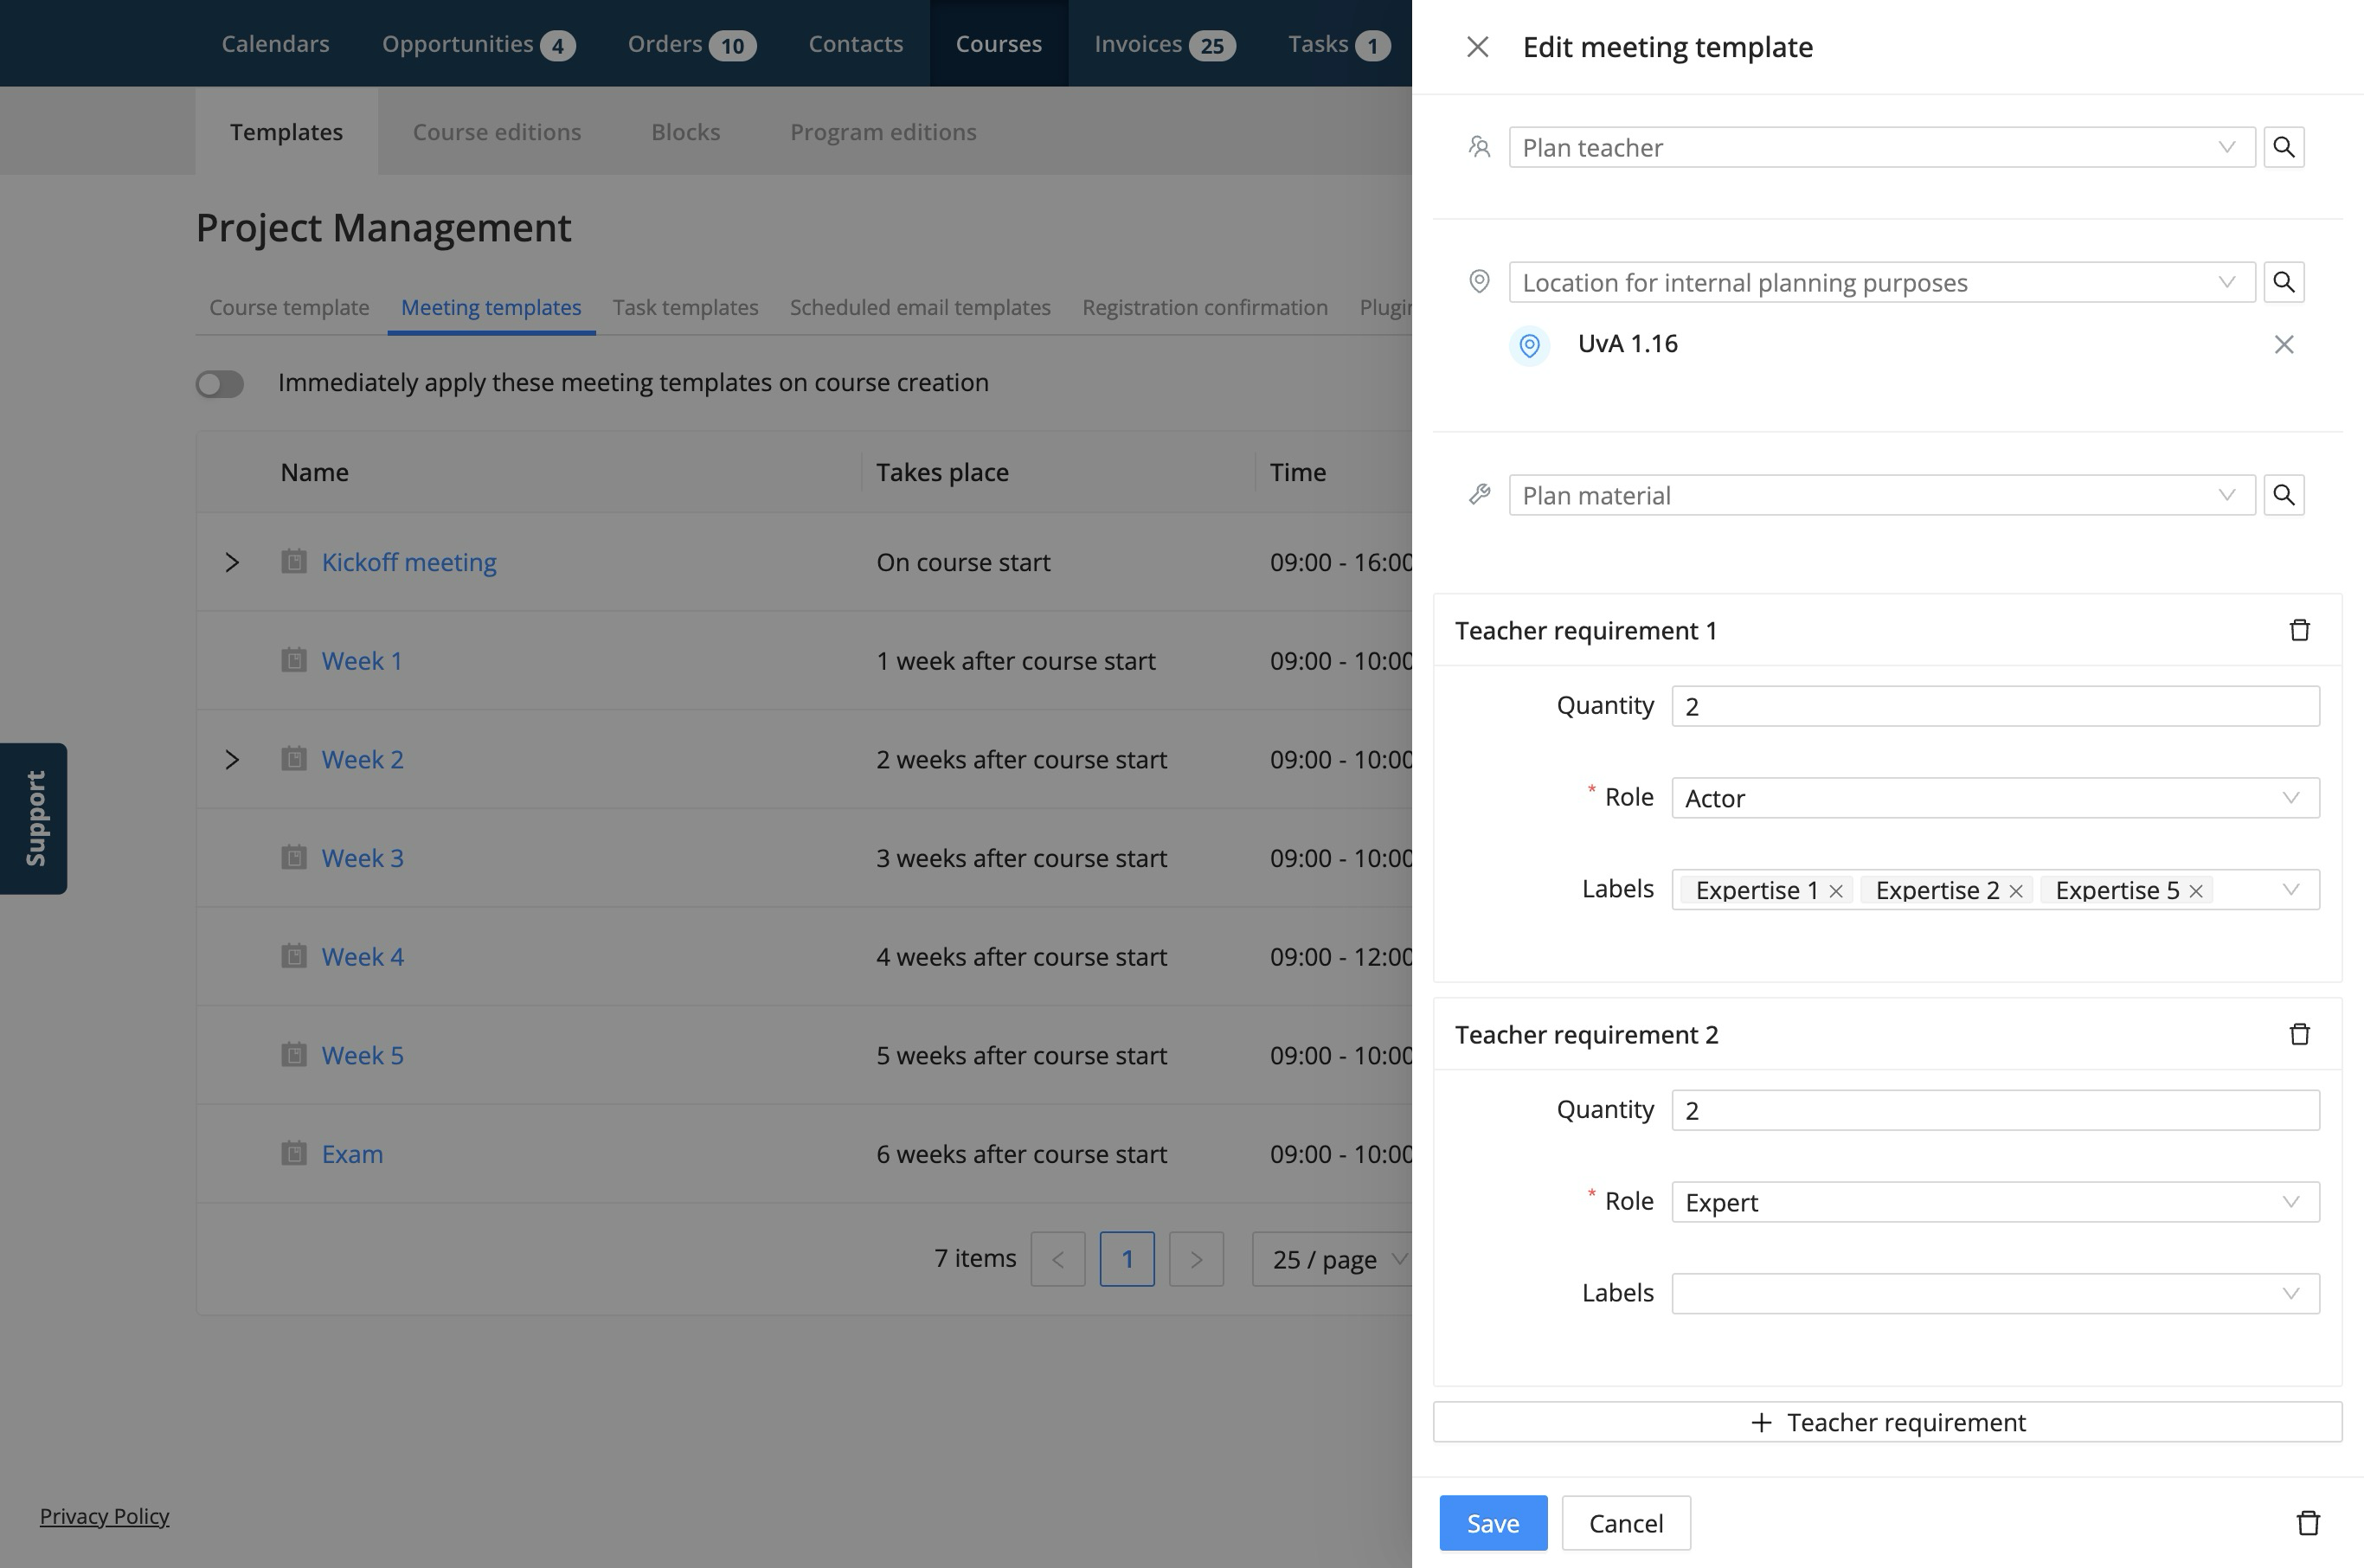Focus Quantity field in Teacher requirement 1
The image size is (2364, 1568).
tap(1995, 706)
